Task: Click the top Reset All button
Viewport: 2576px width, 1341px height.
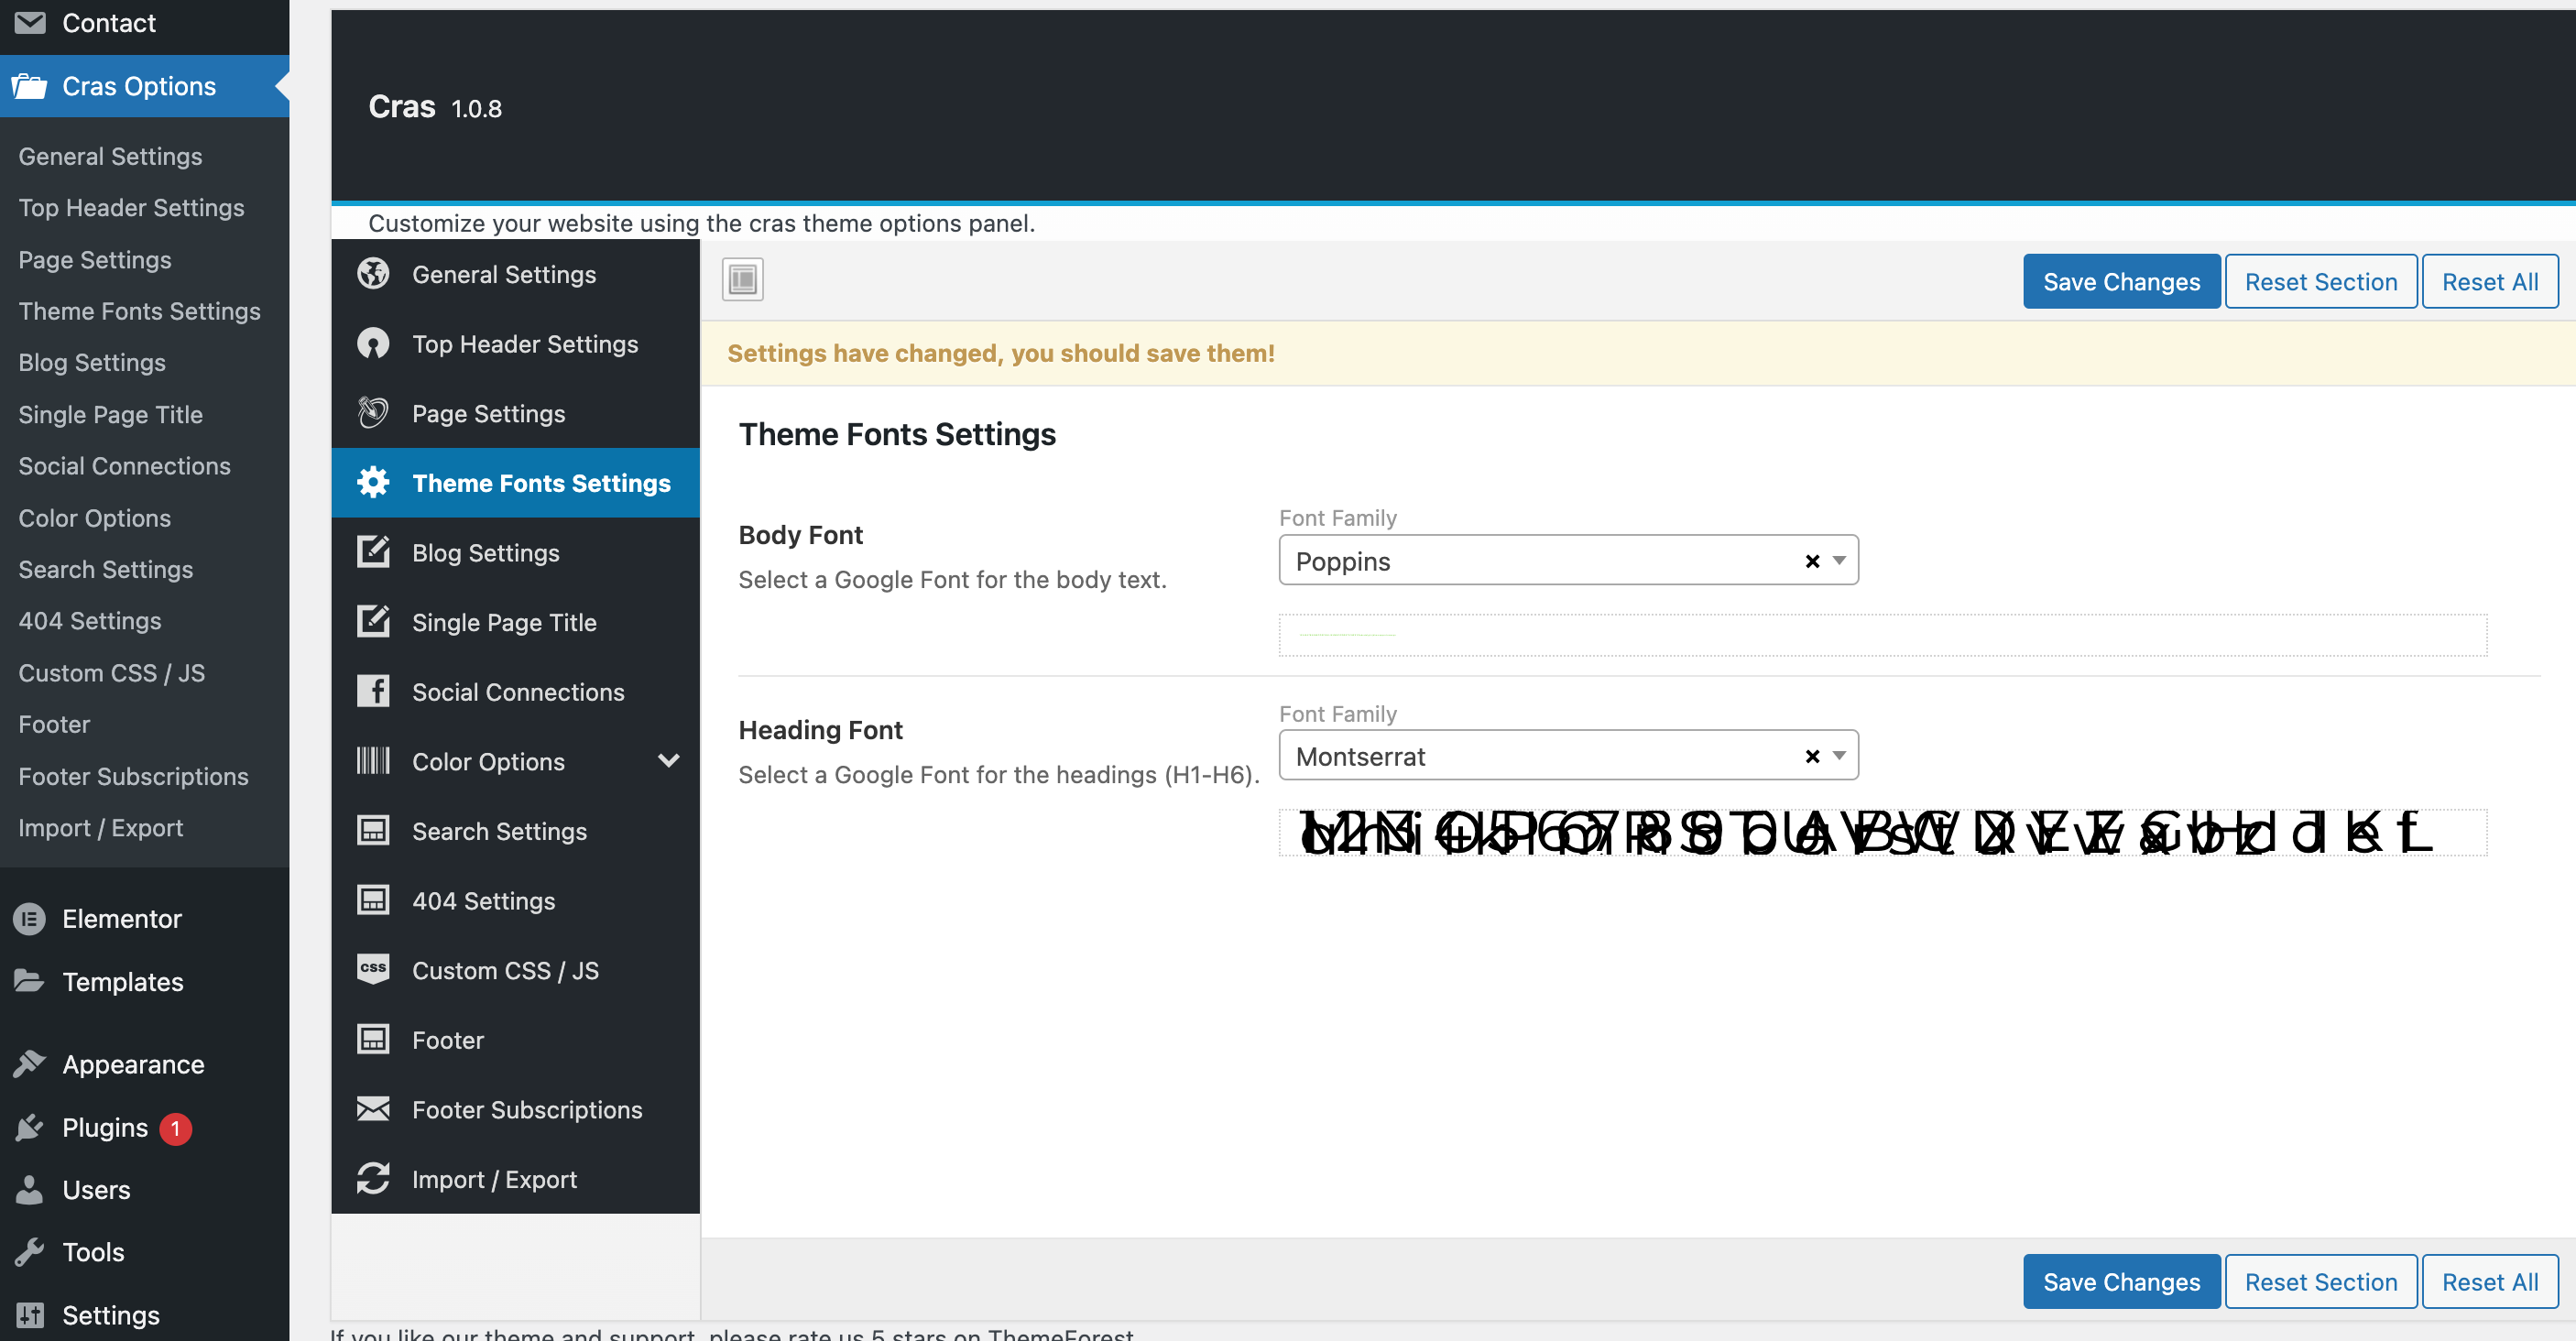Action: [2488, 282]
